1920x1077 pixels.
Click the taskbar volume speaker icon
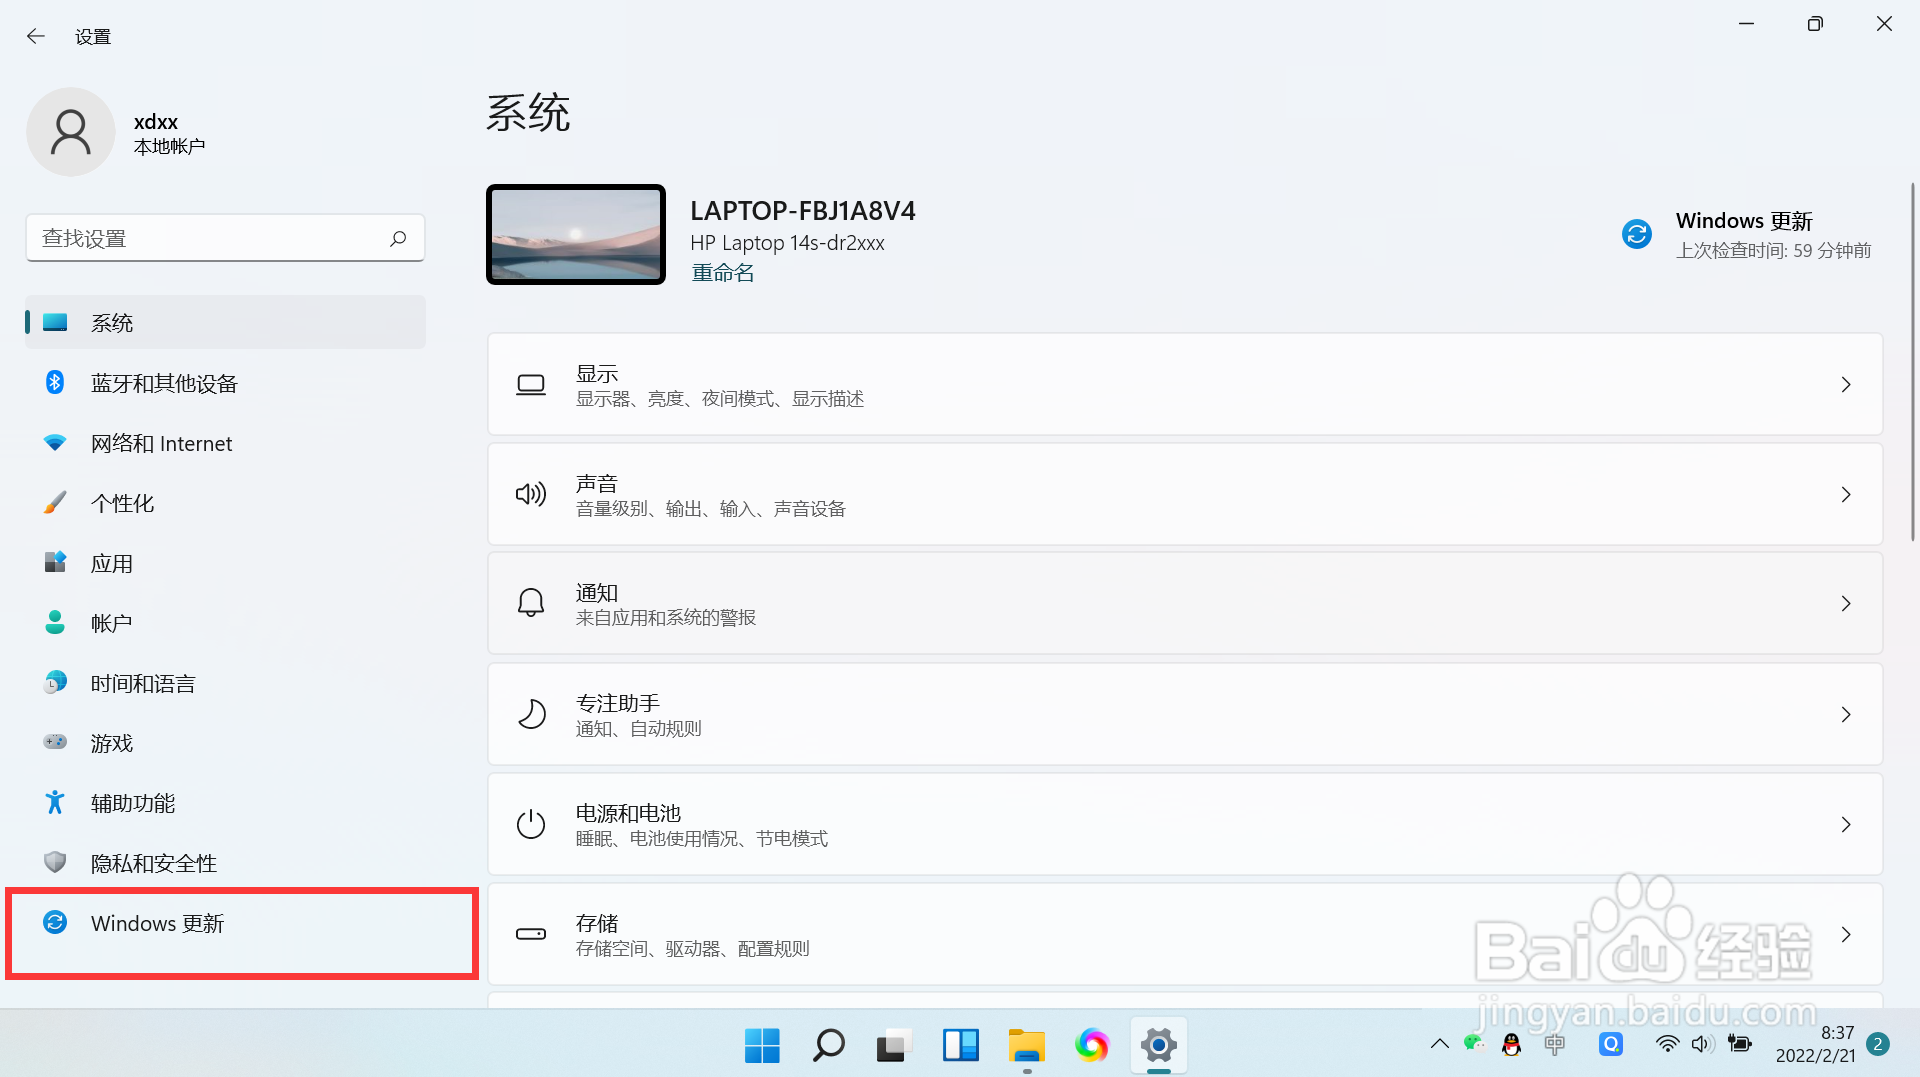1702,1044
